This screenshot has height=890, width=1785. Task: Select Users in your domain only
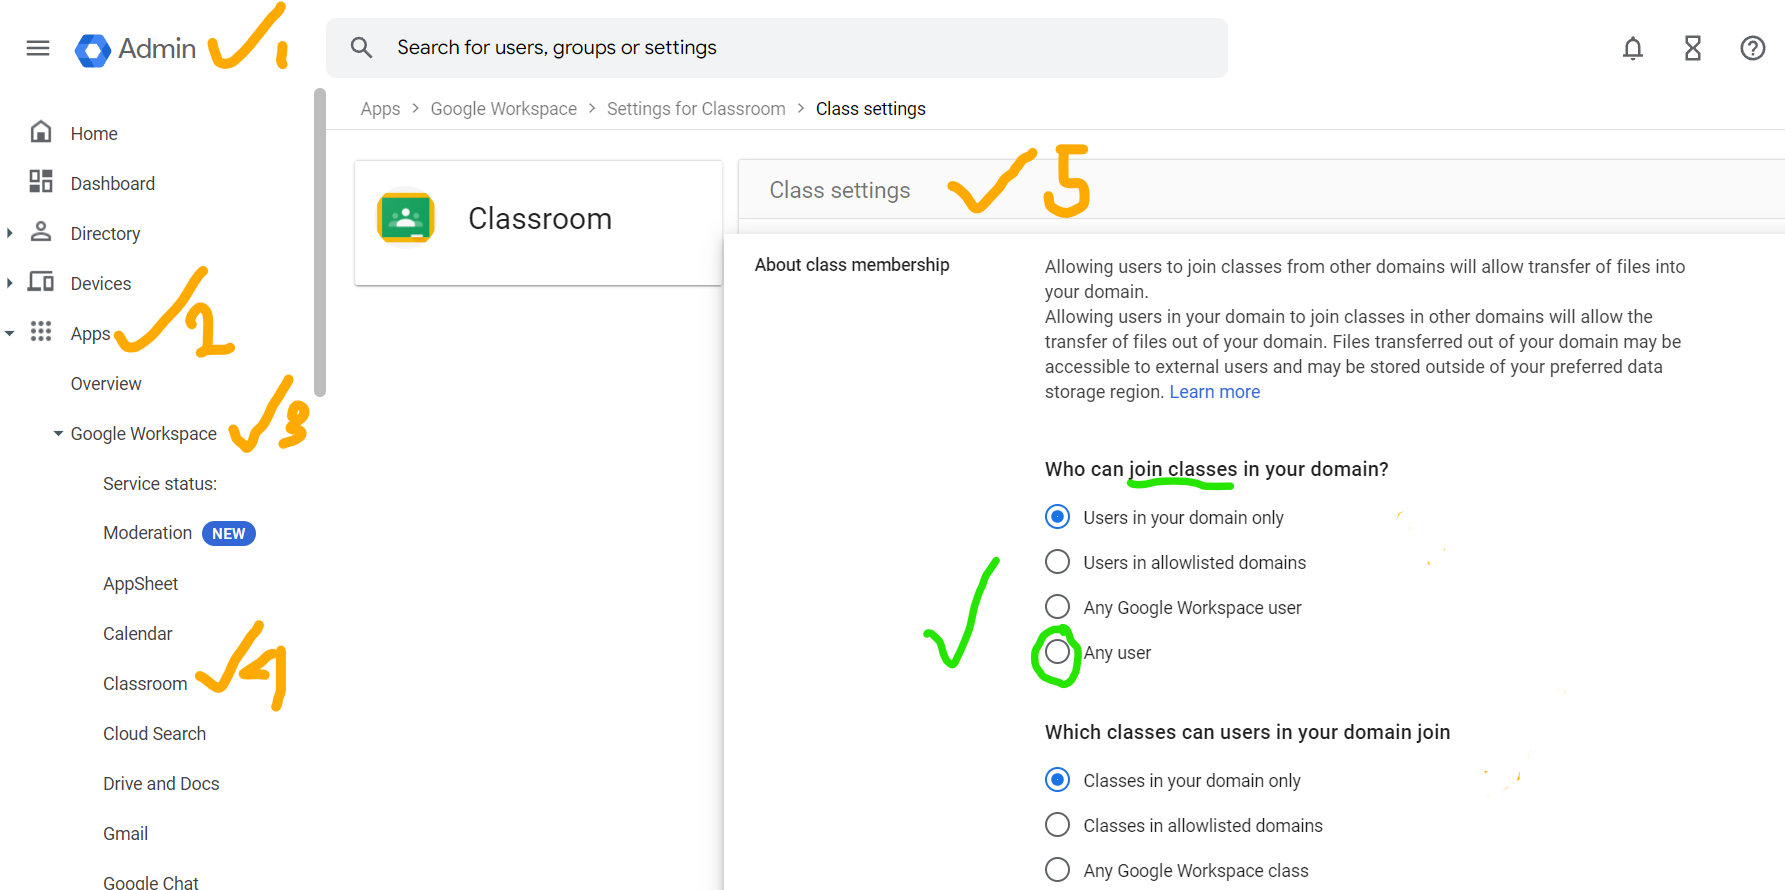(1057, 517)
